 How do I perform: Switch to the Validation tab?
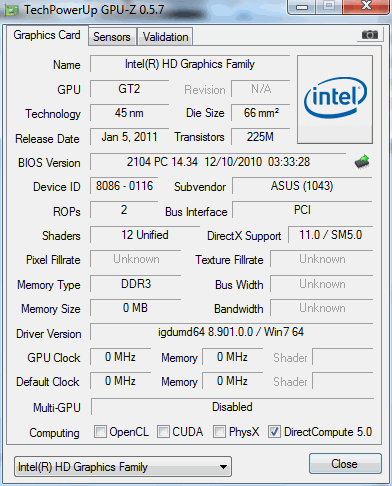[165, 37]
